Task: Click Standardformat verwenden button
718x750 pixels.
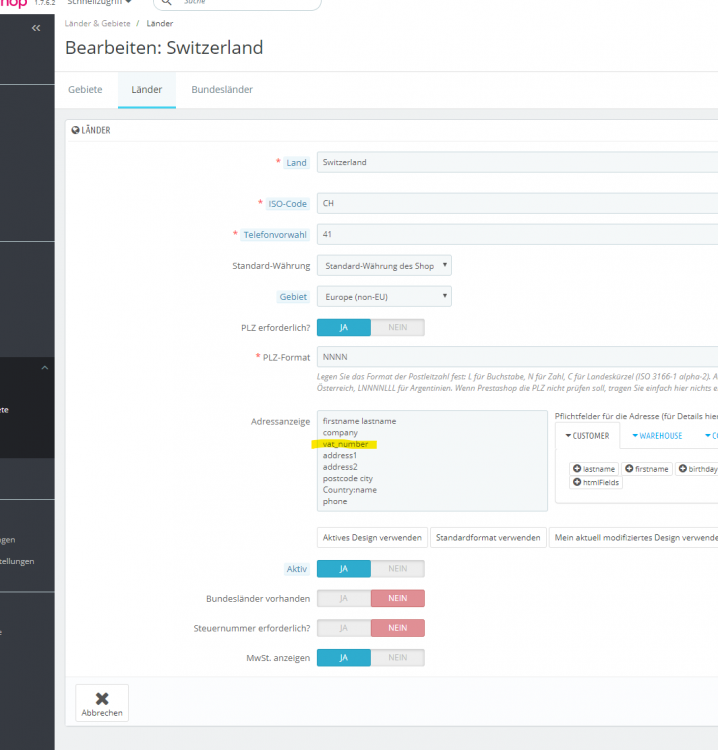Action: [488, 537]
